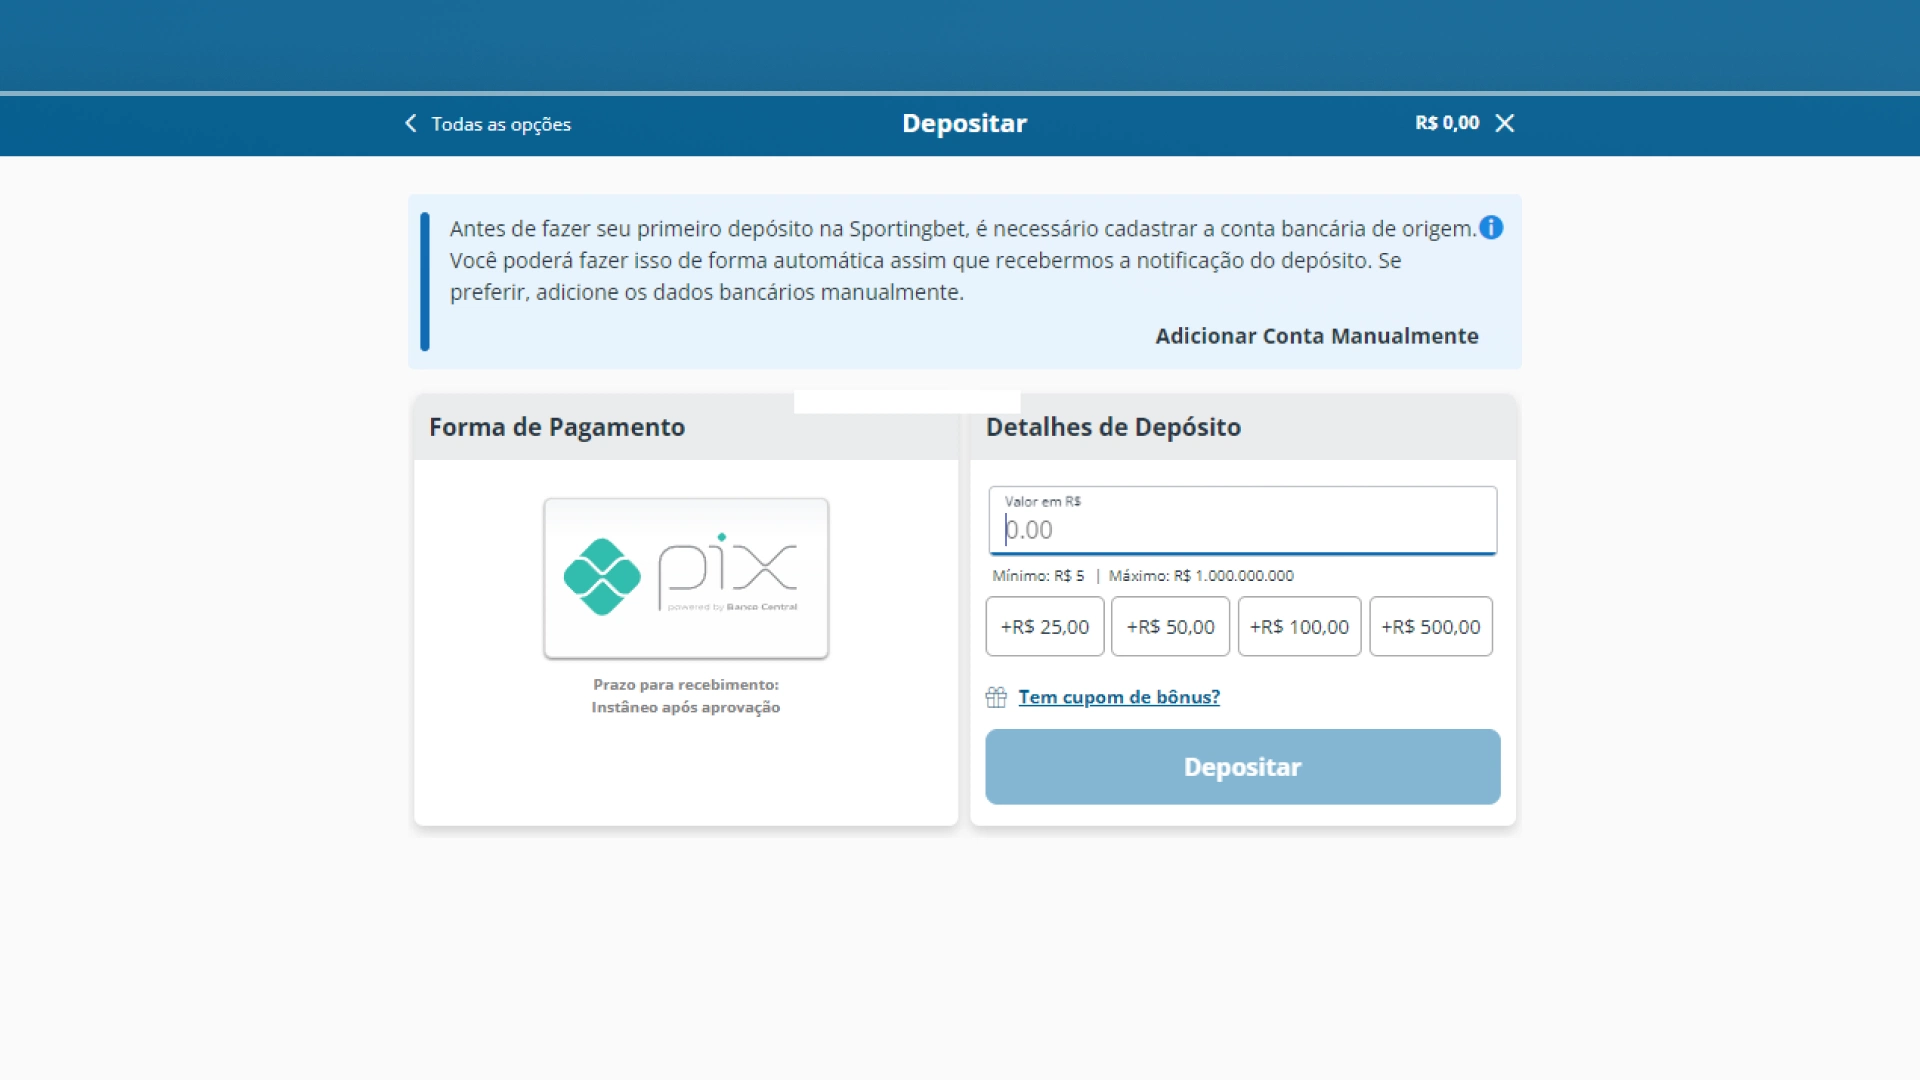This screenshot has height=1080, width=1920.
Task: Click Adicionar Conta Manualmente
Action: pyautogui.click(x=1317, y=336)
